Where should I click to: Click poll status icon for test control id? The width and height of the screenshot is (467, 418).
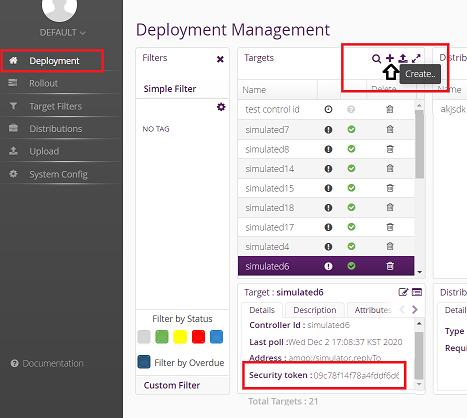[x=328, y=109]
